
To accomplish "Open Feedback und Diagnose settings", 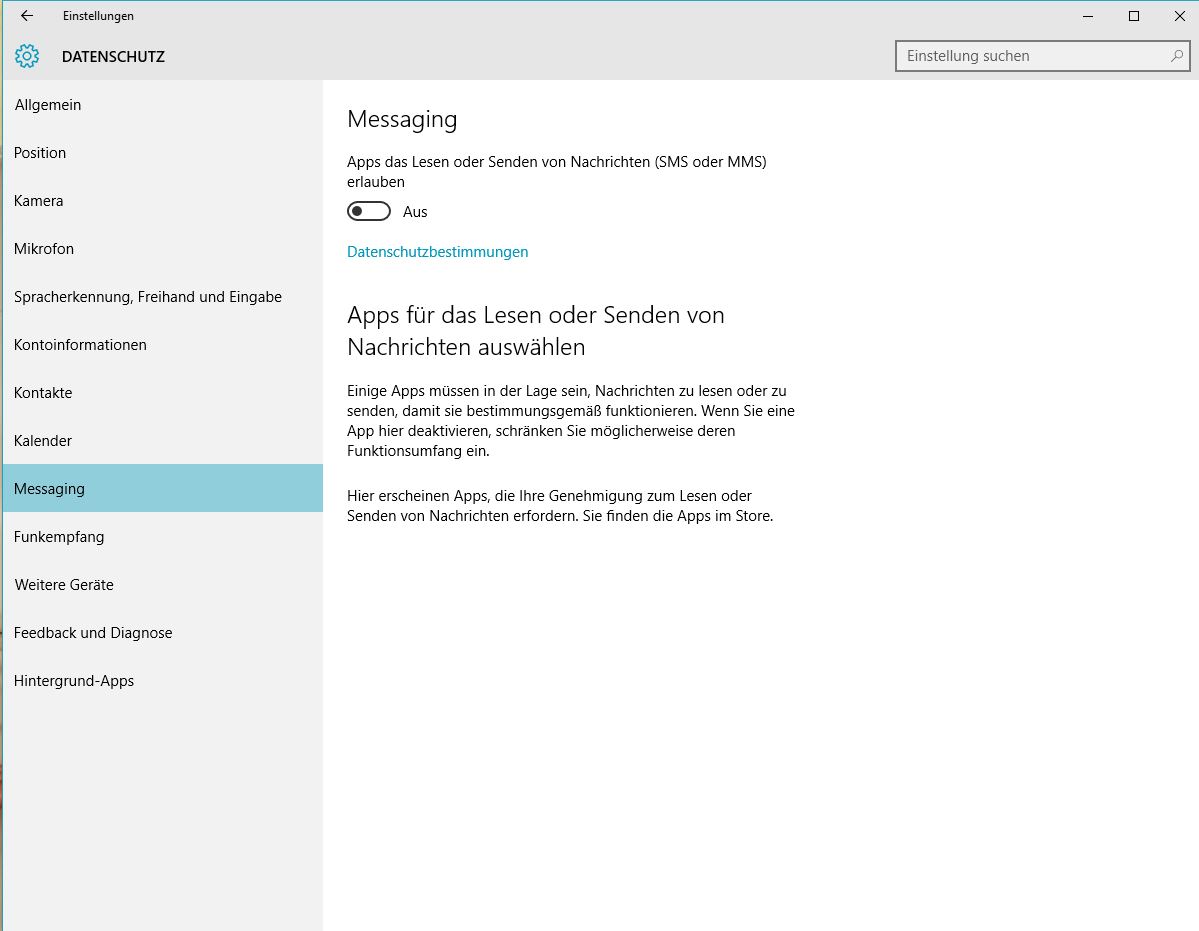I will [x=163, y=633].
